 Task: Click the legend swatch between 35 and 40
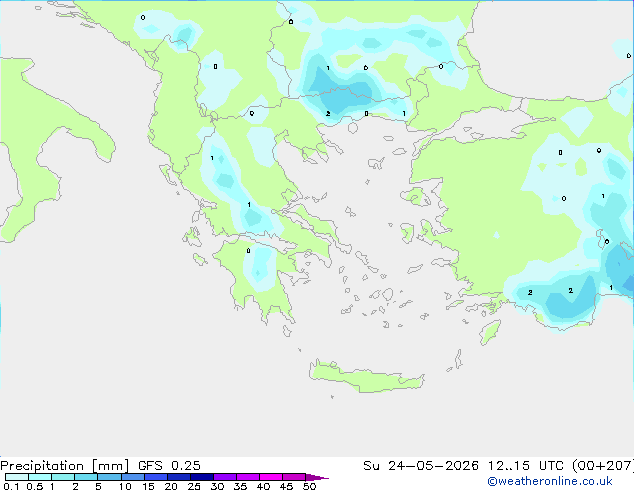click(247, 477)
